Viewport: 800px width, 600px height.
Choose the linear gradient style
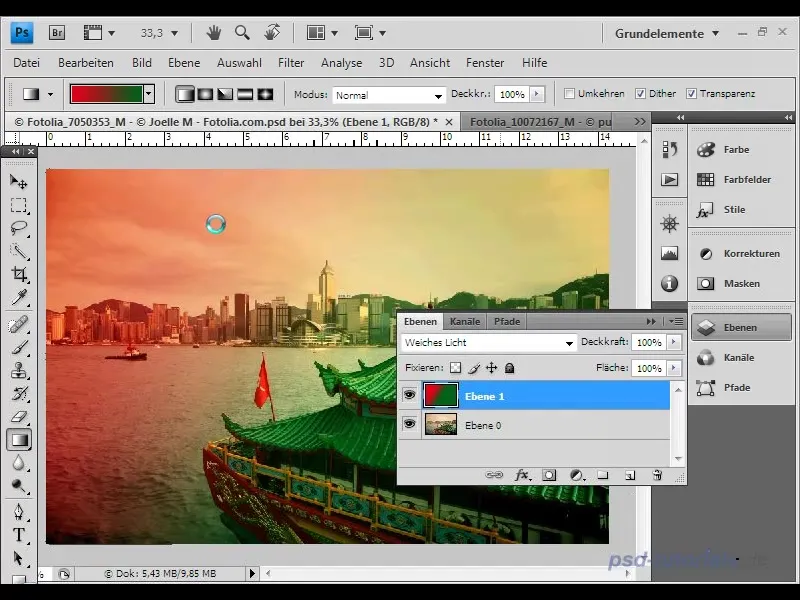tap(185, 94)
